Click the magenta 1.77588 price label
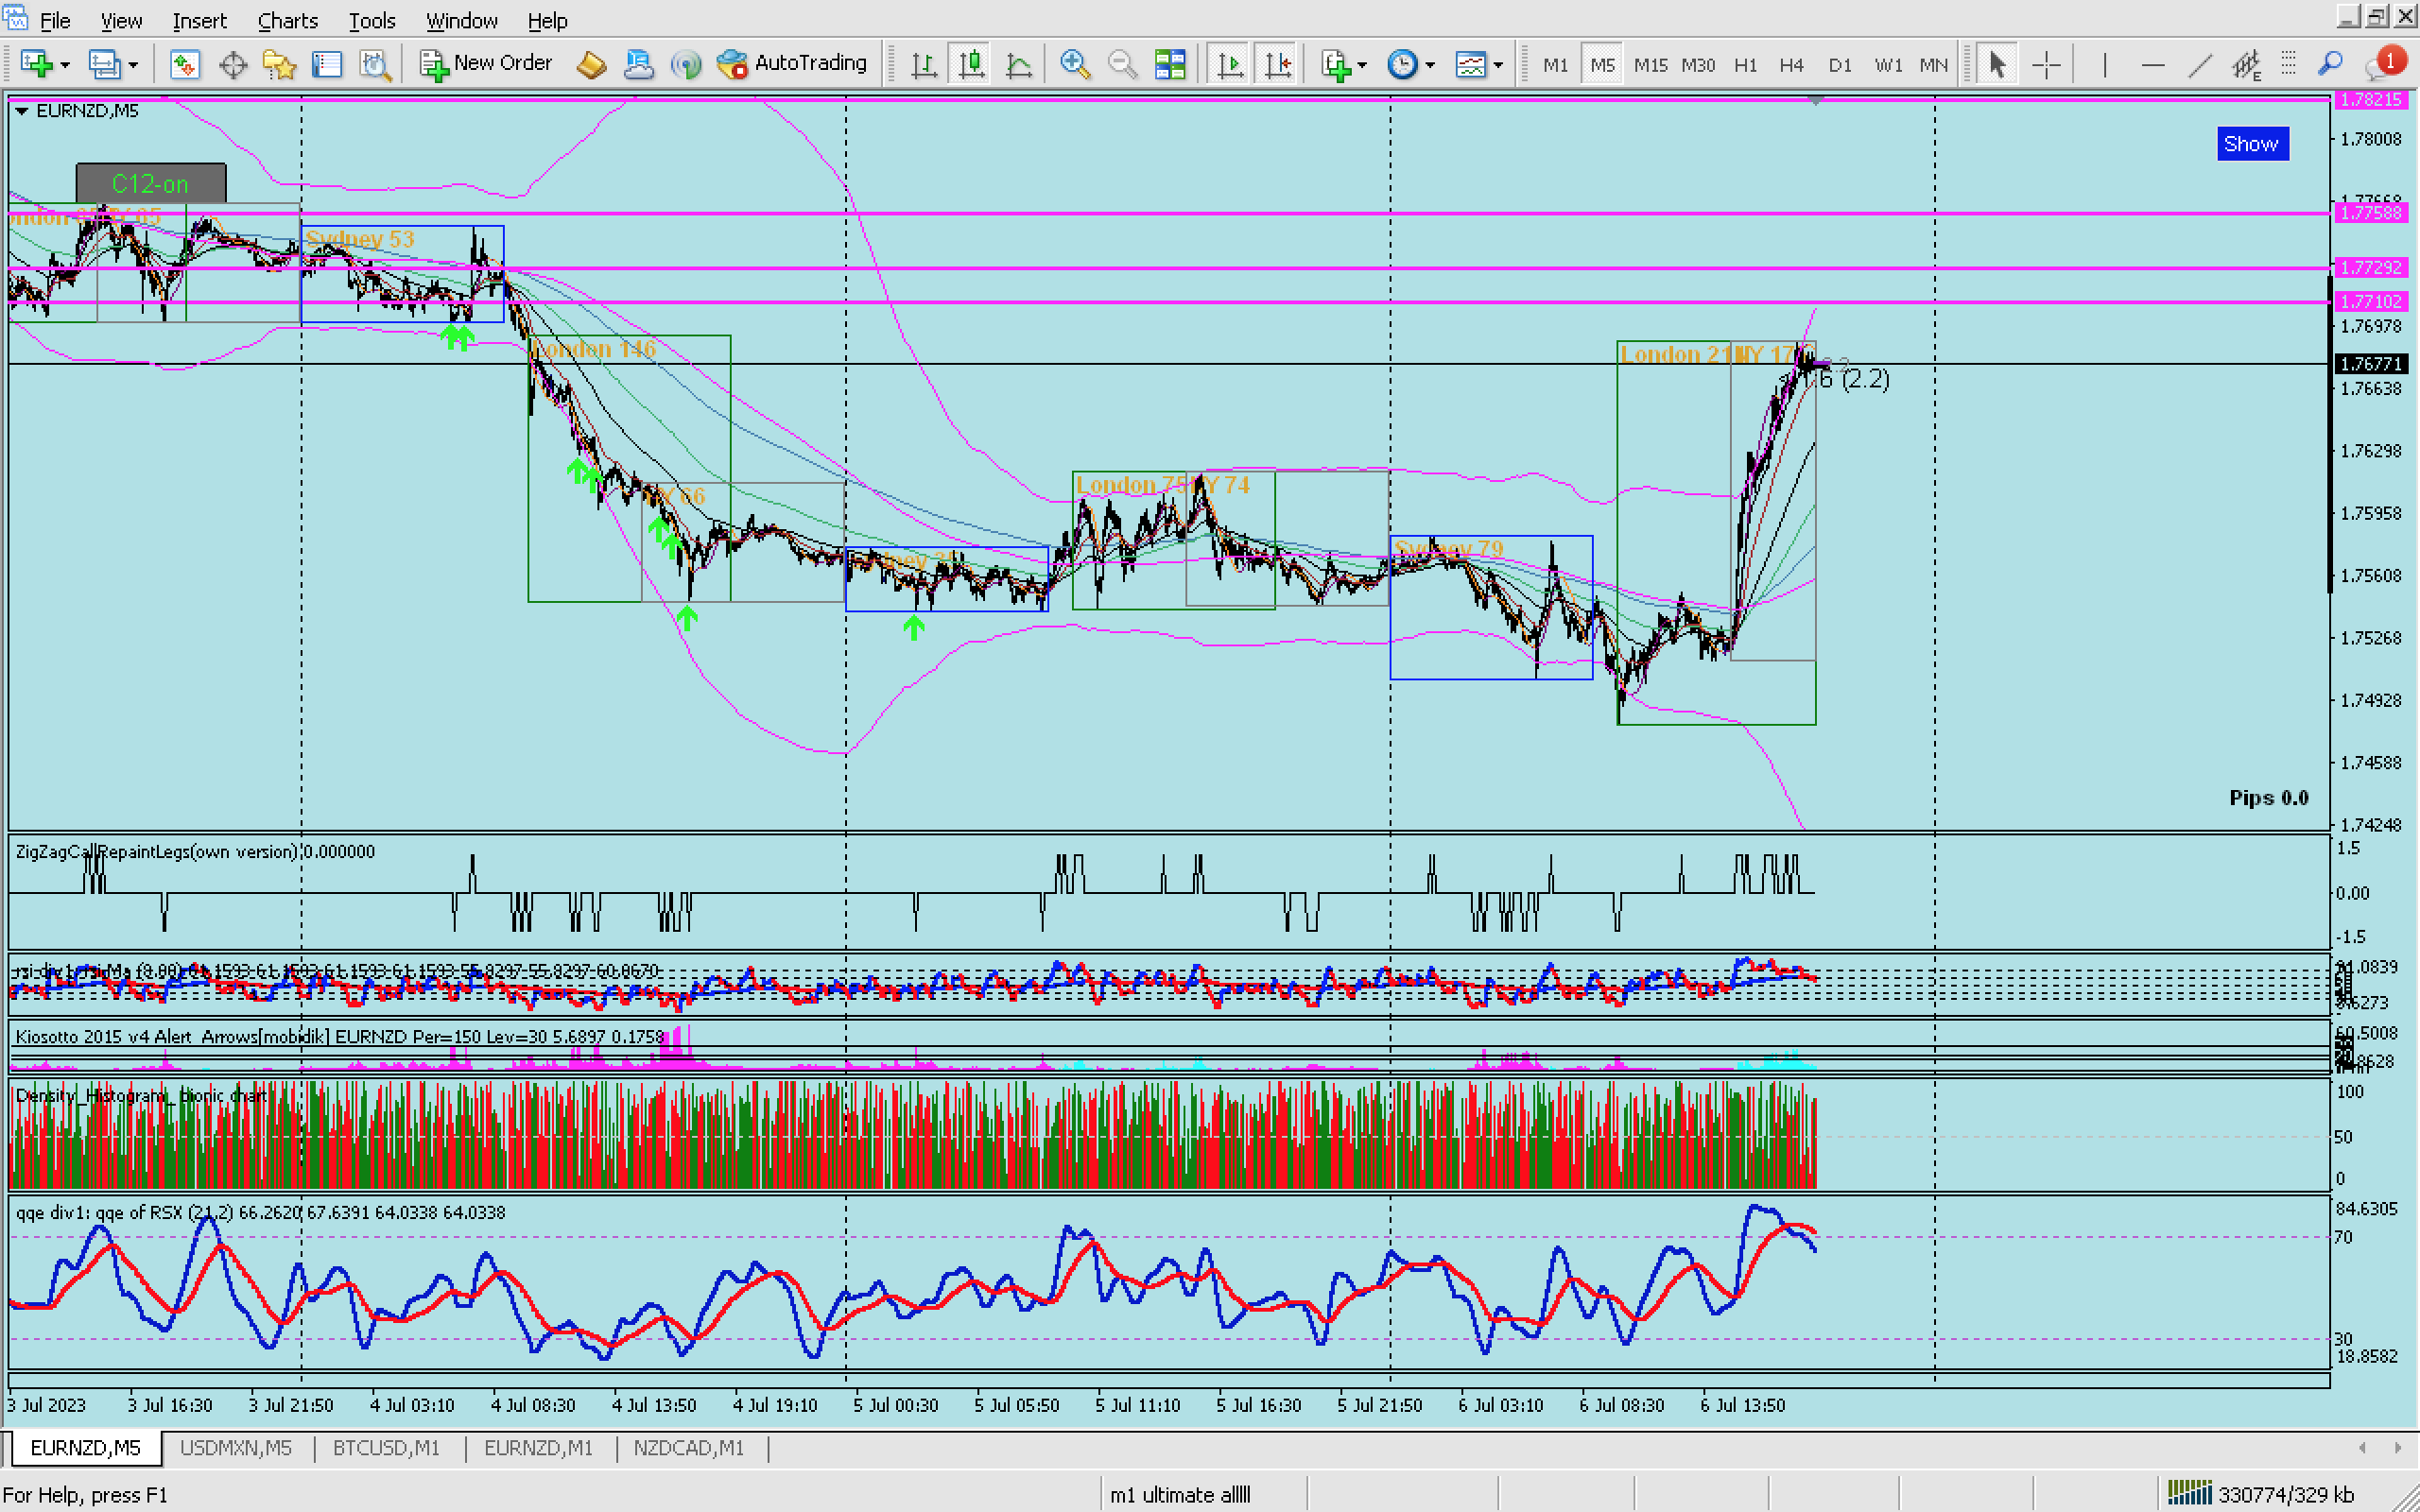The width and height of the screenshot is (2420, 1512). 2370,213
